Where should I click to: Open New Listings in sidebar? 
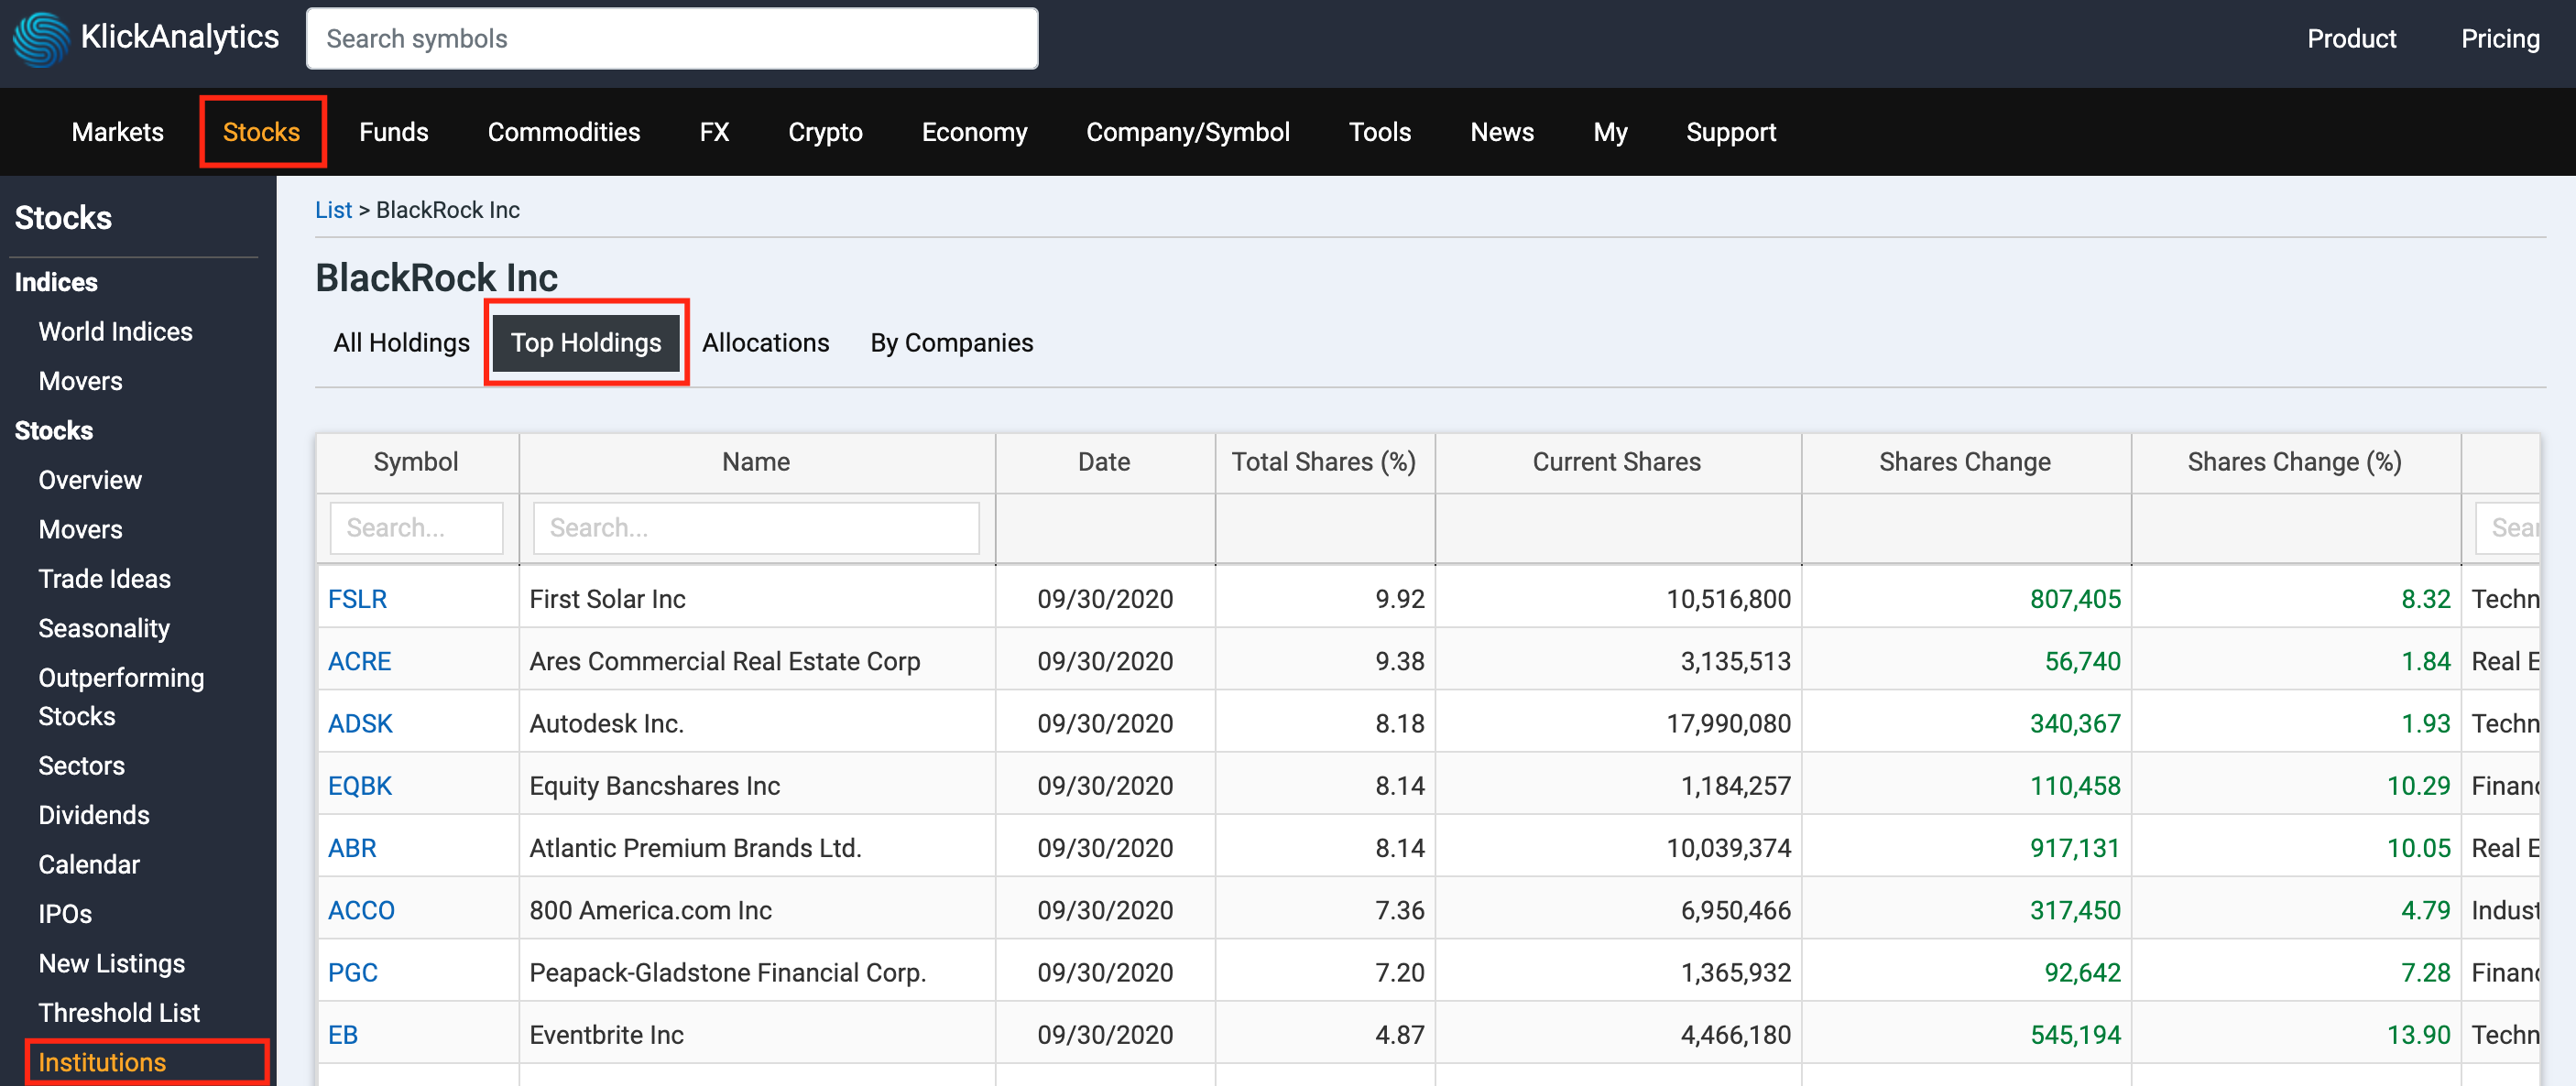[111, 963]
